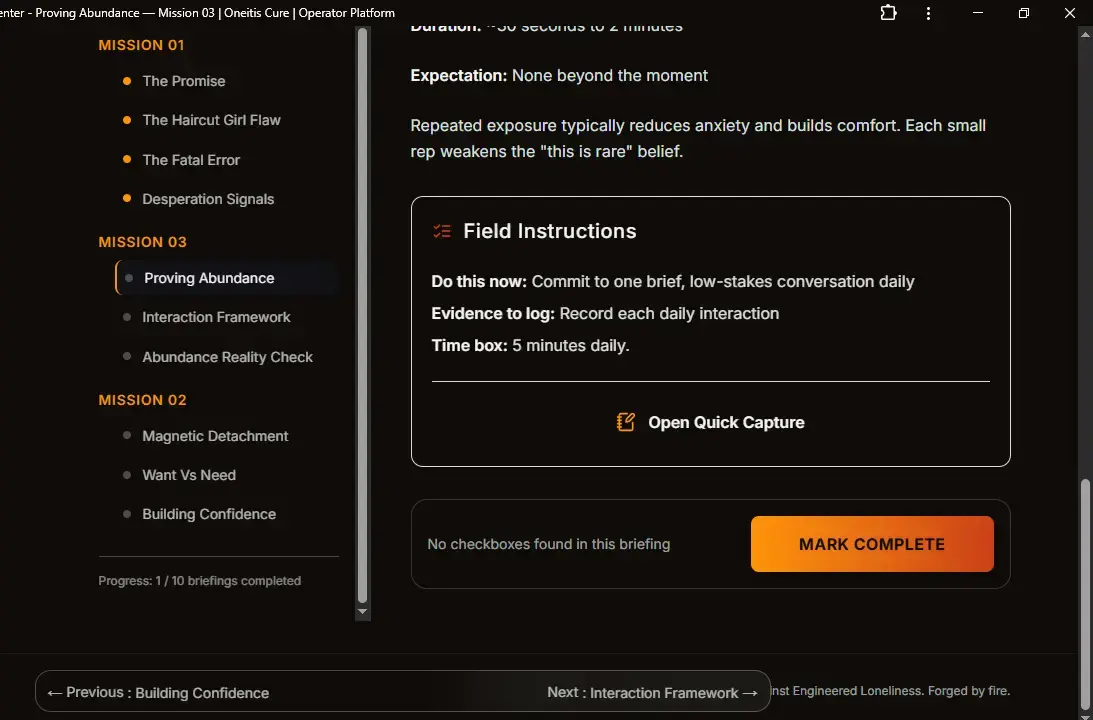
Task: Open the Want Vs Need briefing
Action: click(189, 475)
